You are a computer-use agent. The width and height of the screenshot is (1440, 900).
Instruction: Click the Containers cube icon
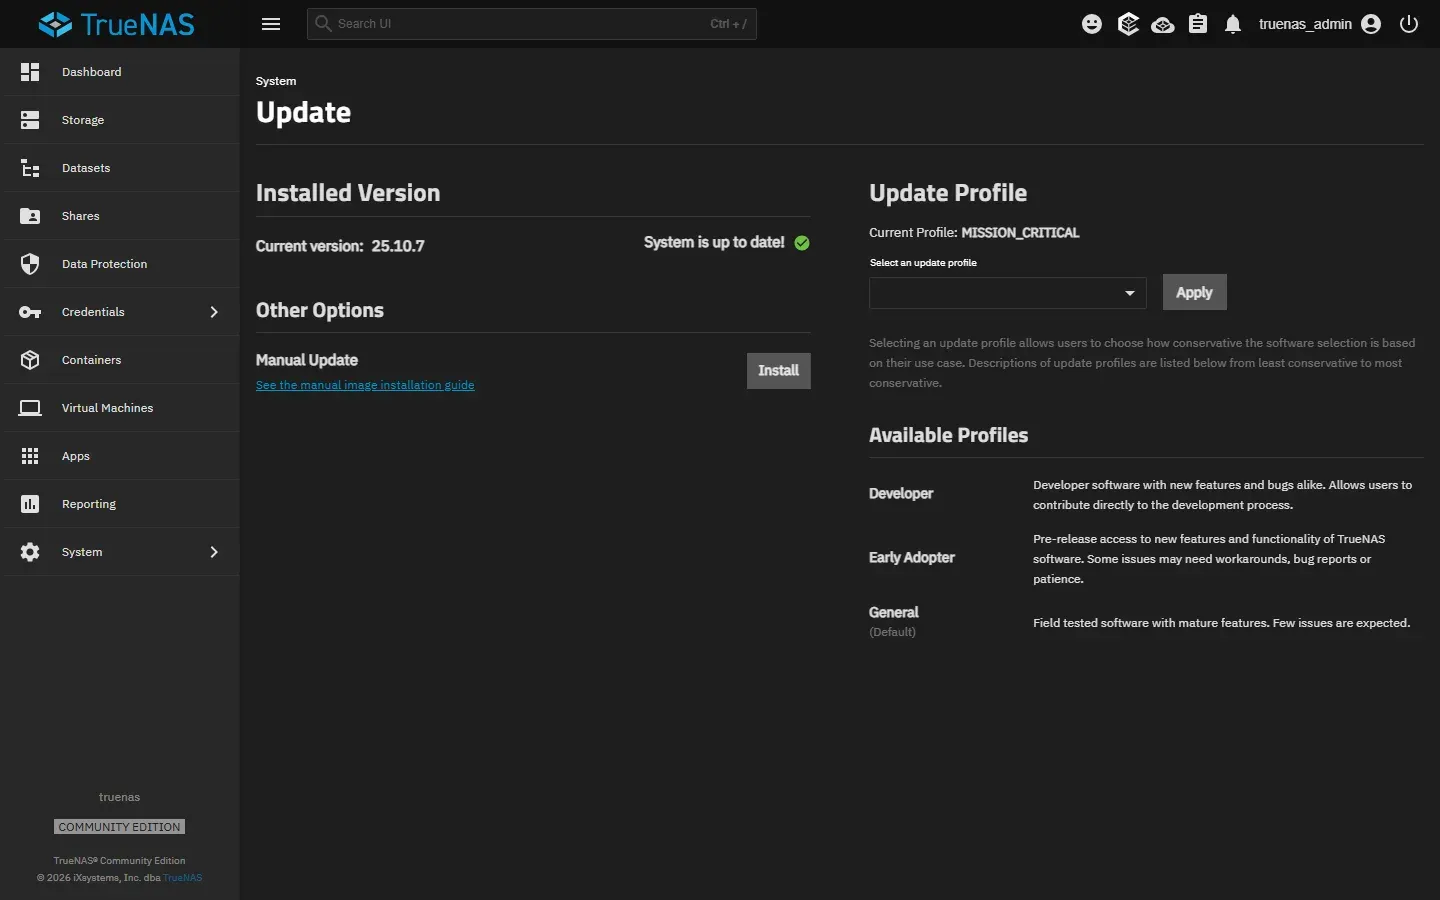pos(30,360)
